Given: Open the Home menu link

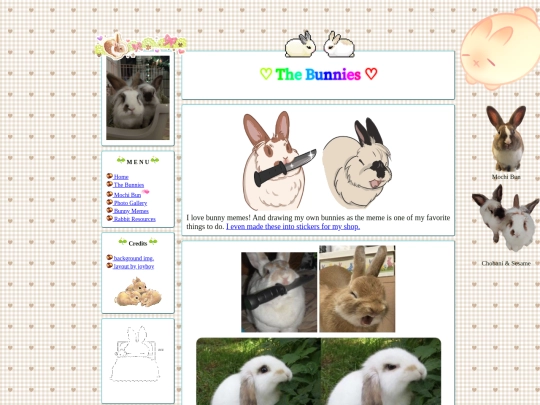Looking at the screenshot, I should (x=121, y=177).
